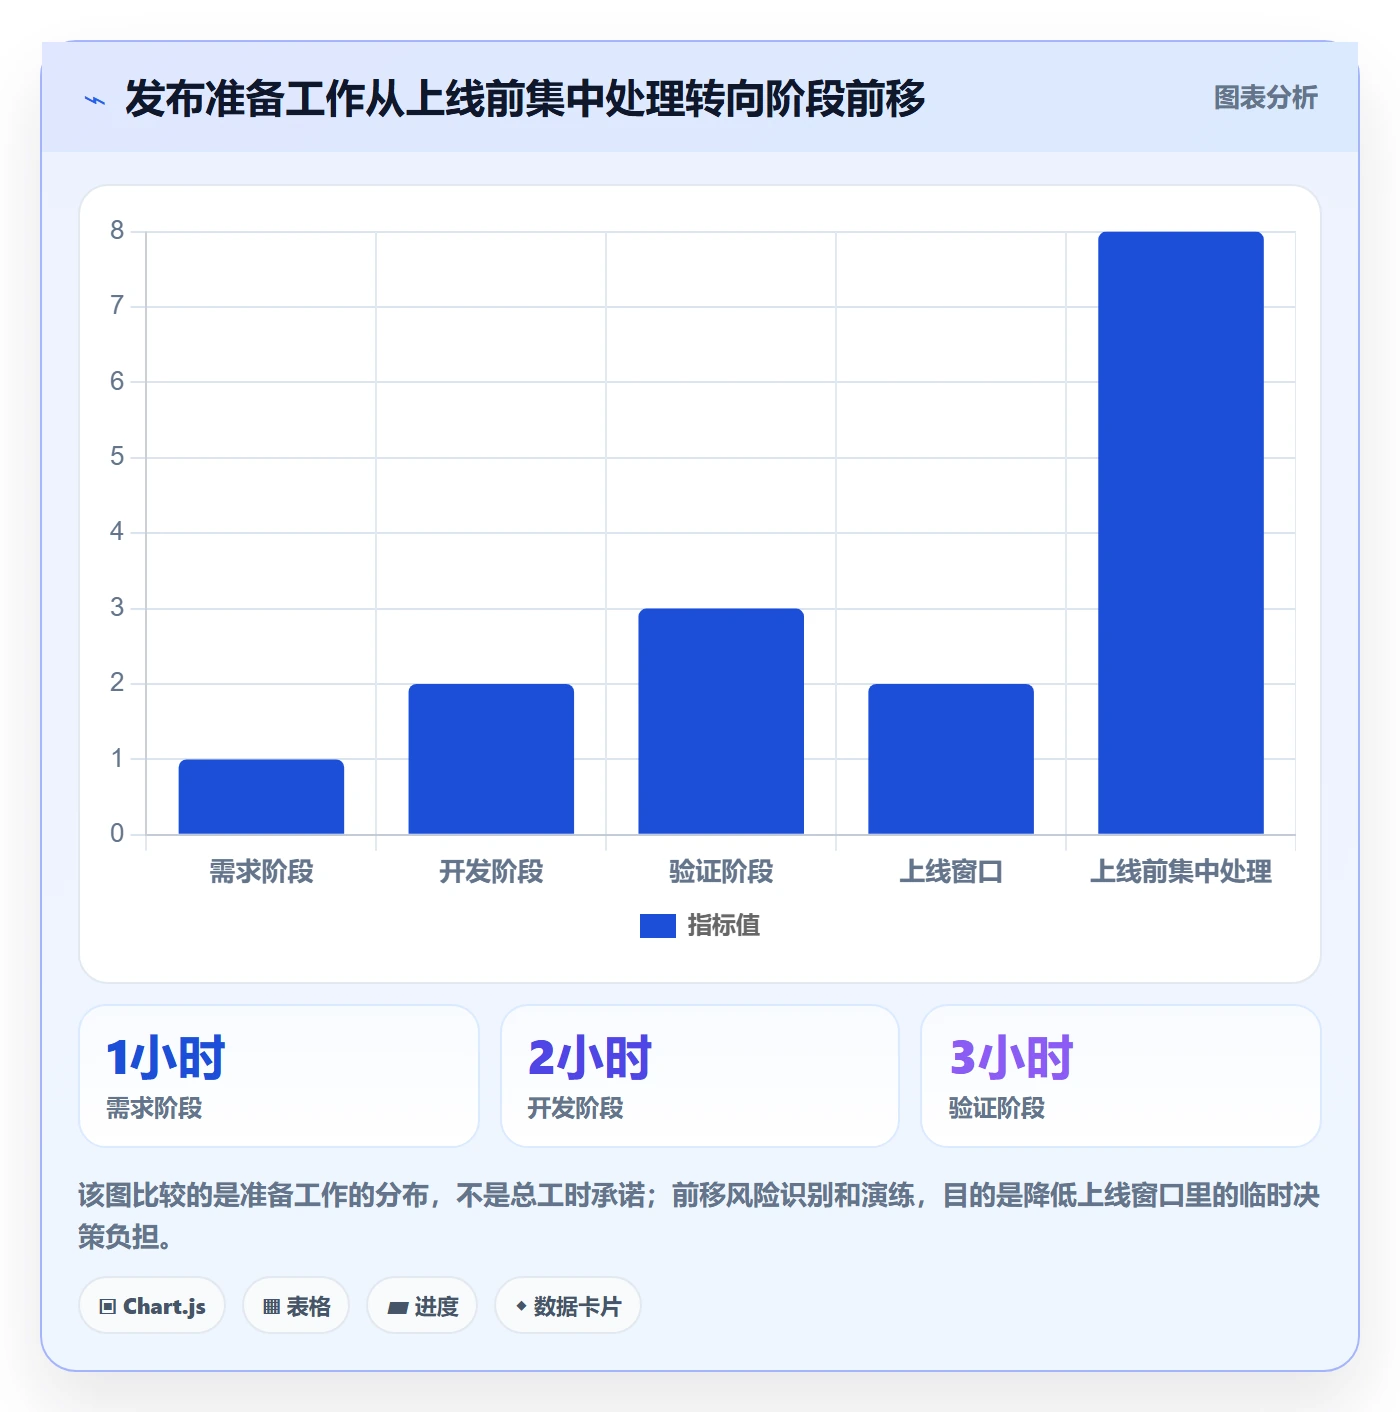Viewport: 1400px width, 1412px height.
Task: Select the 上线窗口 bar in chart
Action: (951, 759)
